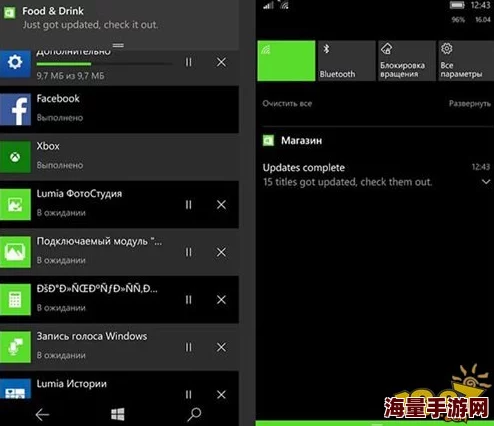Click the battery icon in status bar

click(457, 5)
